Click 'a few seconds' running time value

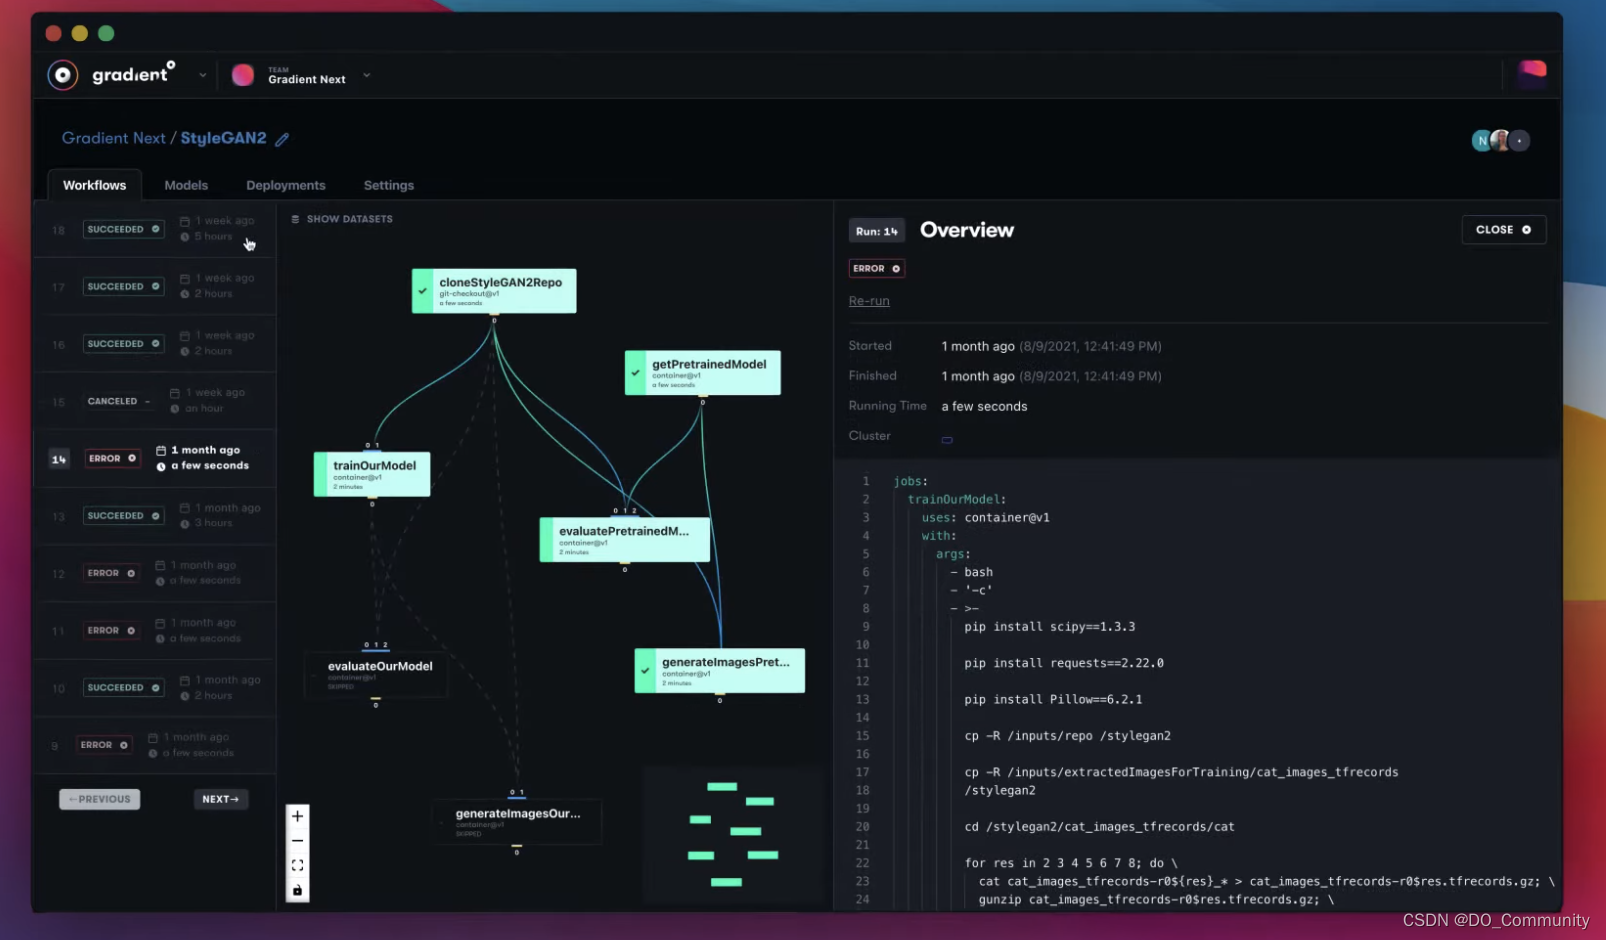[984, 406]
